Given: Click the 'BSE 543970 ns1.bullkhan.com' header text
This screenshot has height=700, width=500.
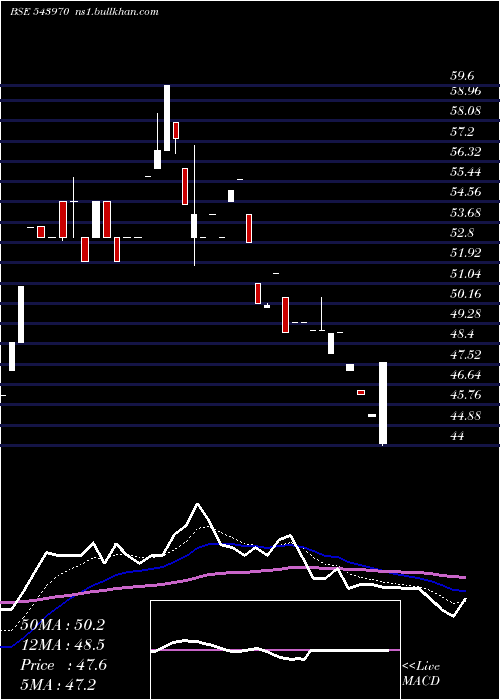Looking at the screenshot, I should coord(84,12).
